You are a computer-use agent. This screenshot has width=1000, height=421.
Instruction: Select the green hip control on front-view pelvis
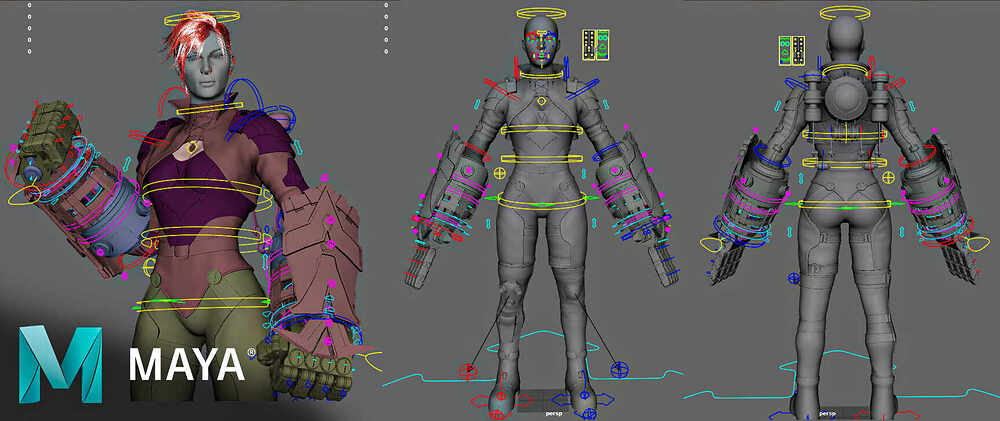coord(541,198)
